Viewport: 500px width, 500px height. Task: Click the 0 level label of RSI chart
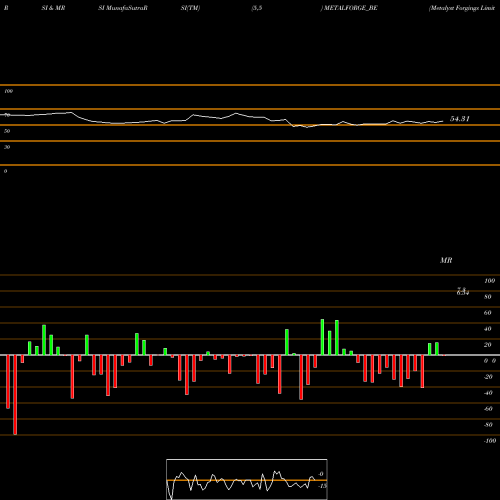point(5,171)
